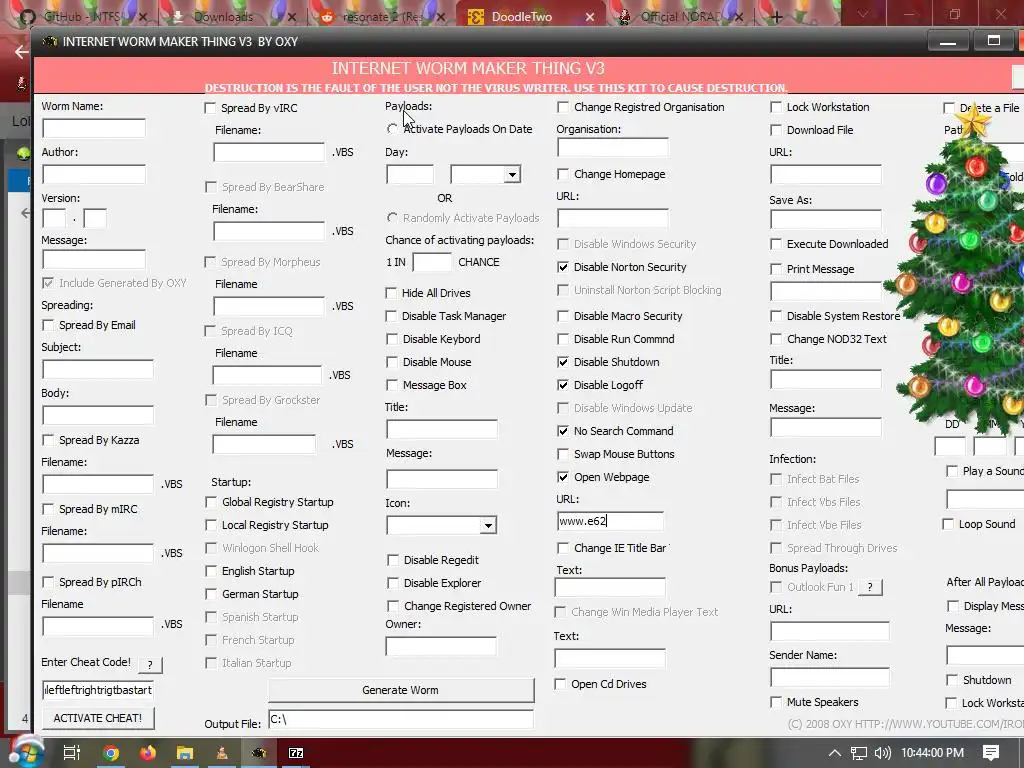Image resolution: width=1024 pixels, height=768 pixels.
Task: Click the Generate Worm button
Action: [401, 690]
